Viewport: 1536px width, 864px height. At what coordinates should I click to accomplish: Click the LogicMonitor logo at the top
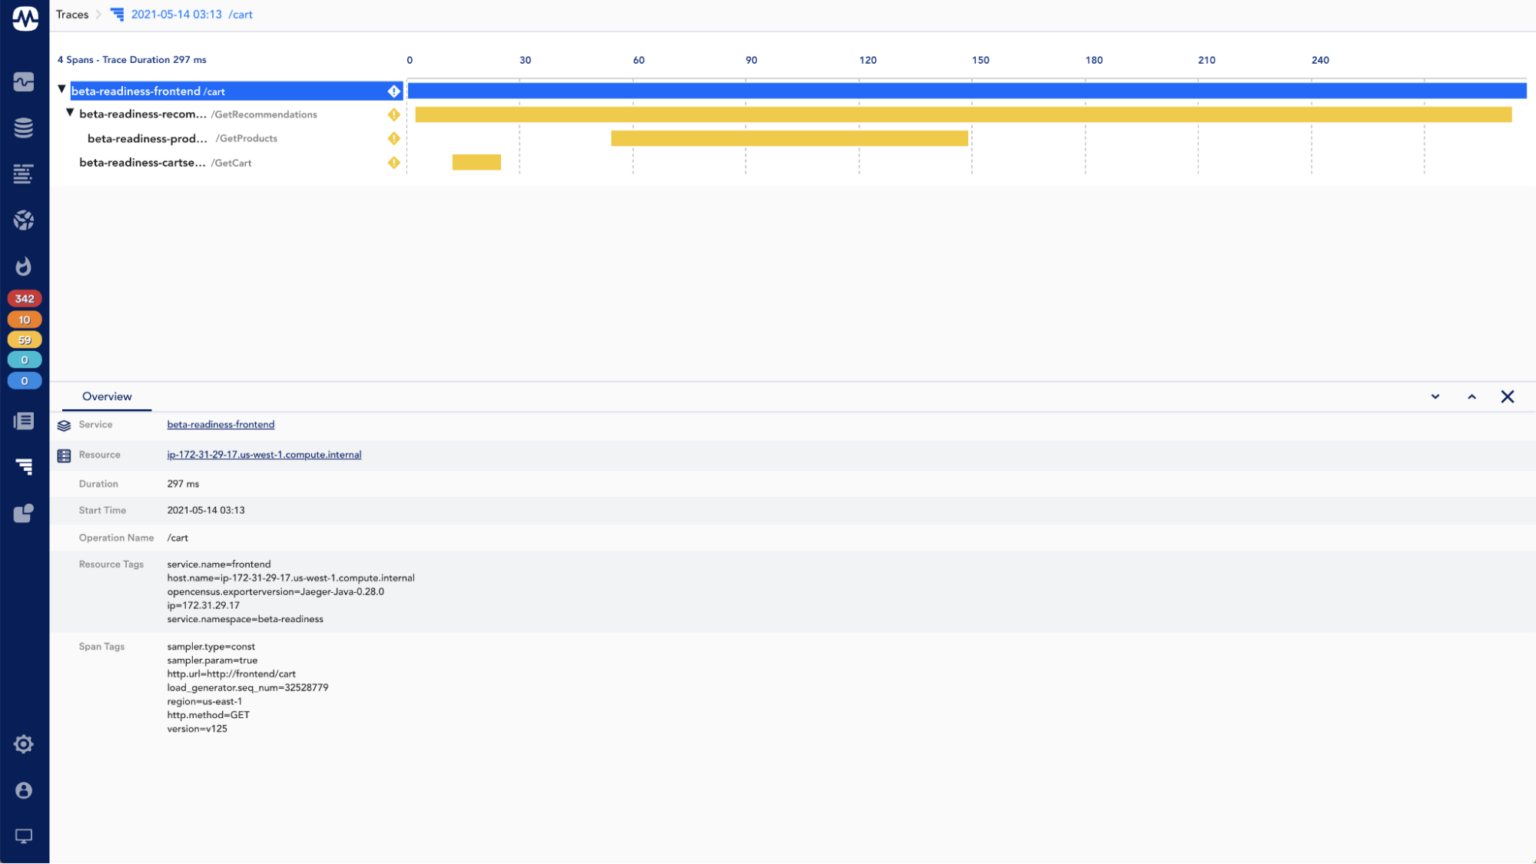[24, 18]
